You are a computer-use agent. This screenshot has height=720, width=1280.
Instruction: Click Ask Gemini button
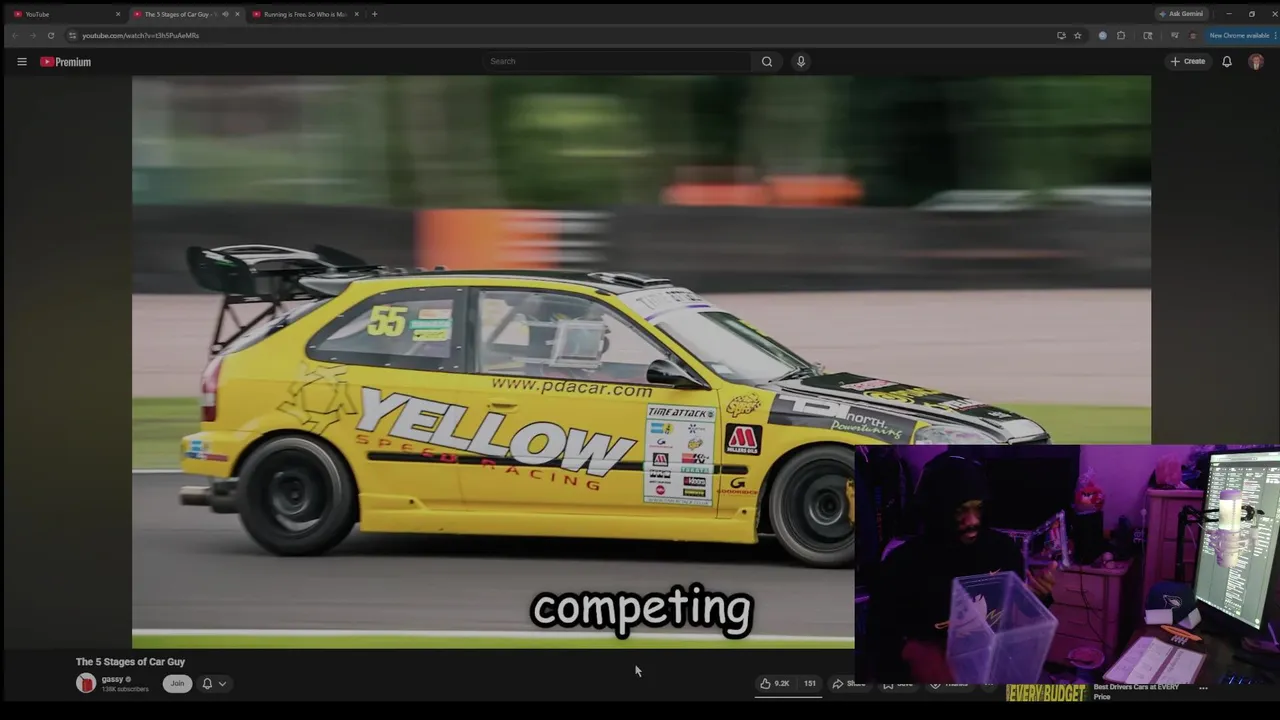(1181, 14)
